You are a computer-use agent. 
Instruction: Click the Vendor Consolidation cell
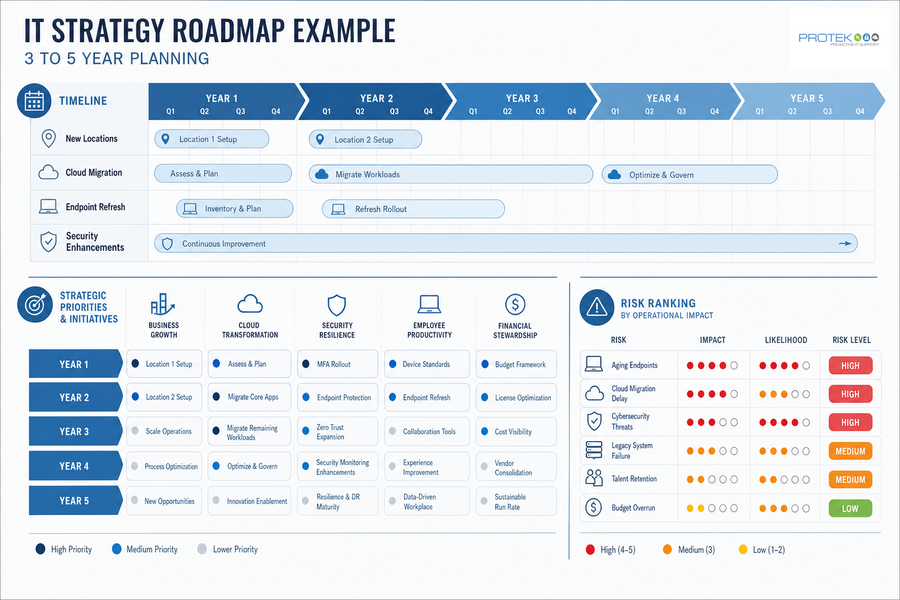[516, 467]
